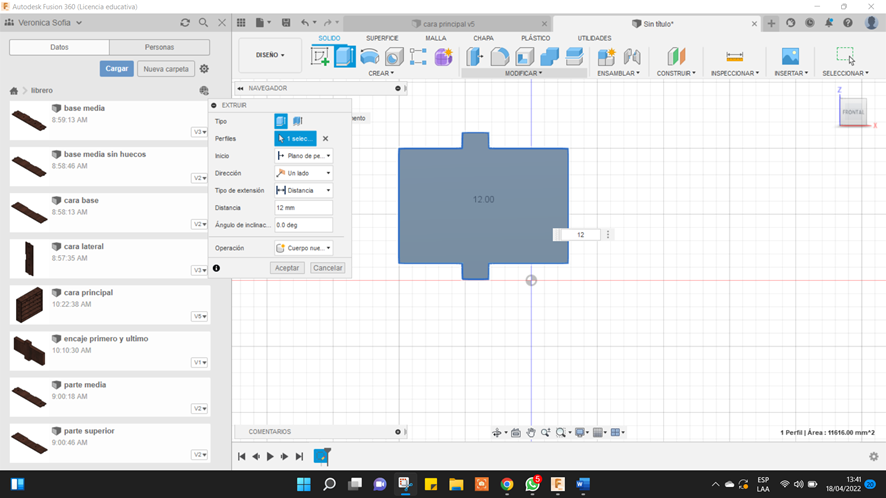Expand the MODIFICAR menu

tap(523, 73)
